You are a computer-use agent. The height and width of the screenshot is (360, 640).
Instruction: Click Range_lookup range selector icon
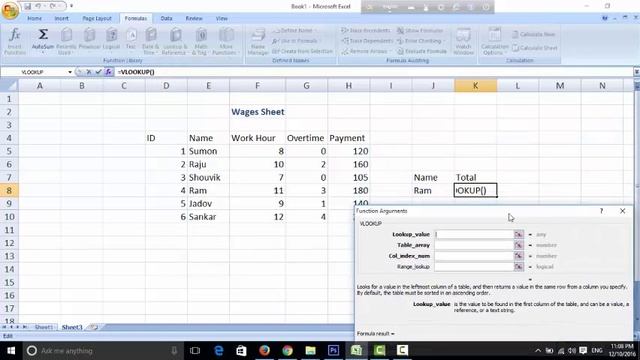point(518,267)
